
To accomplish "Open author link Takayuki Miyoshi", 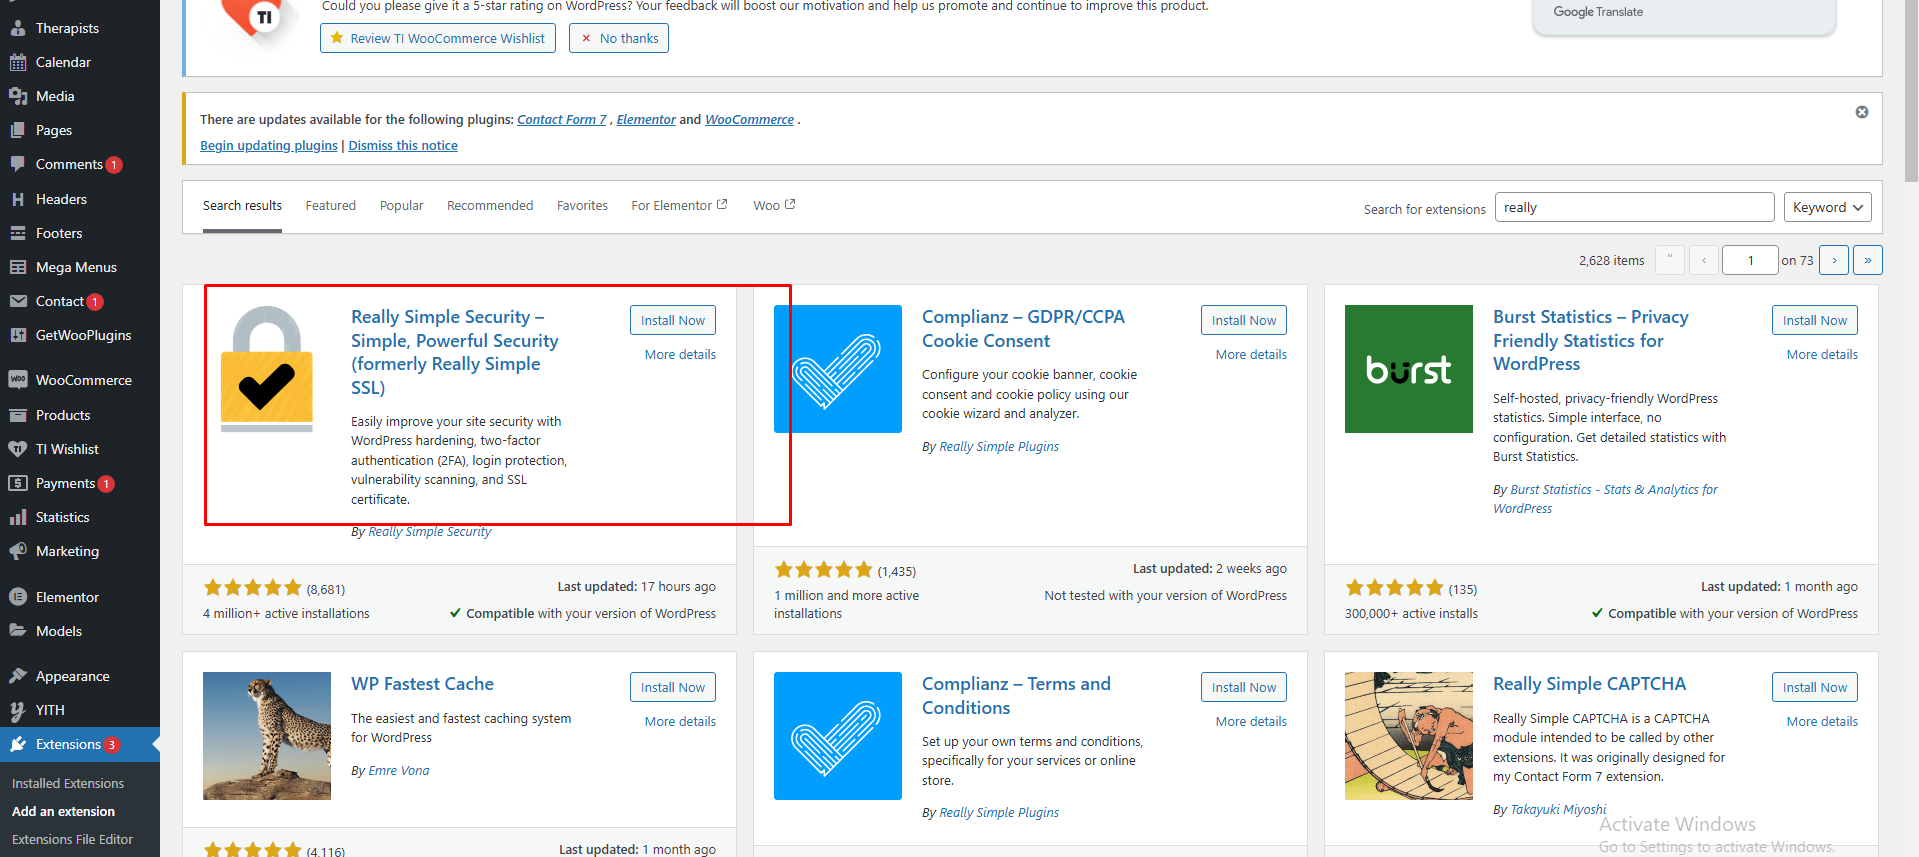I will 1558,809.
